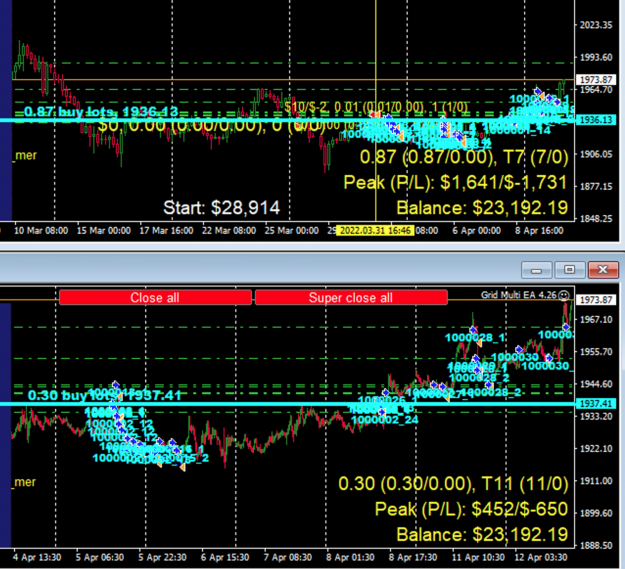
Task: Click the 1000002_24 trade label
Action: [x=385, y=420]
